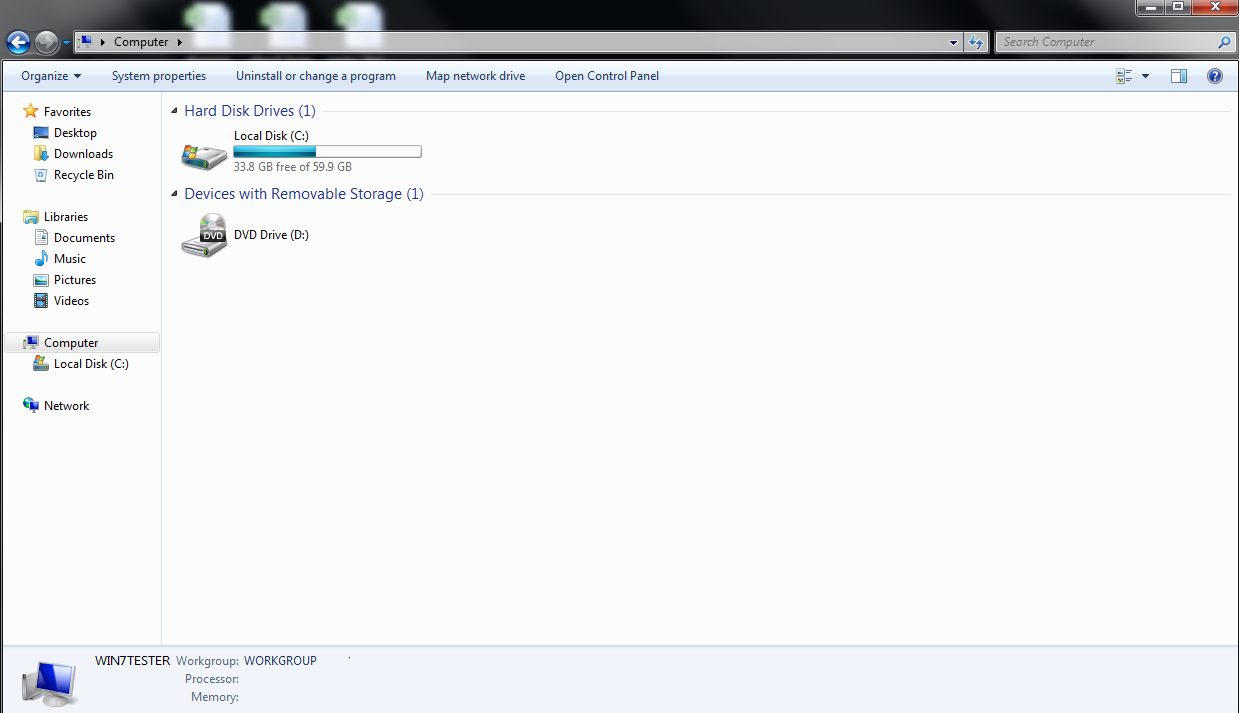
Task: Toggle the preview pane button
Action: [x=1179, y=76]
